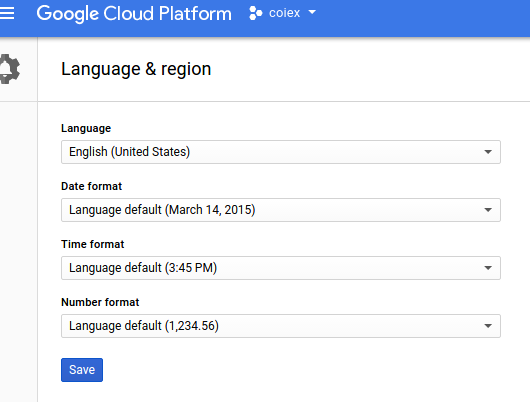
Task: Click the project hexagon dots icon
Action: click(x=255, y=13)
